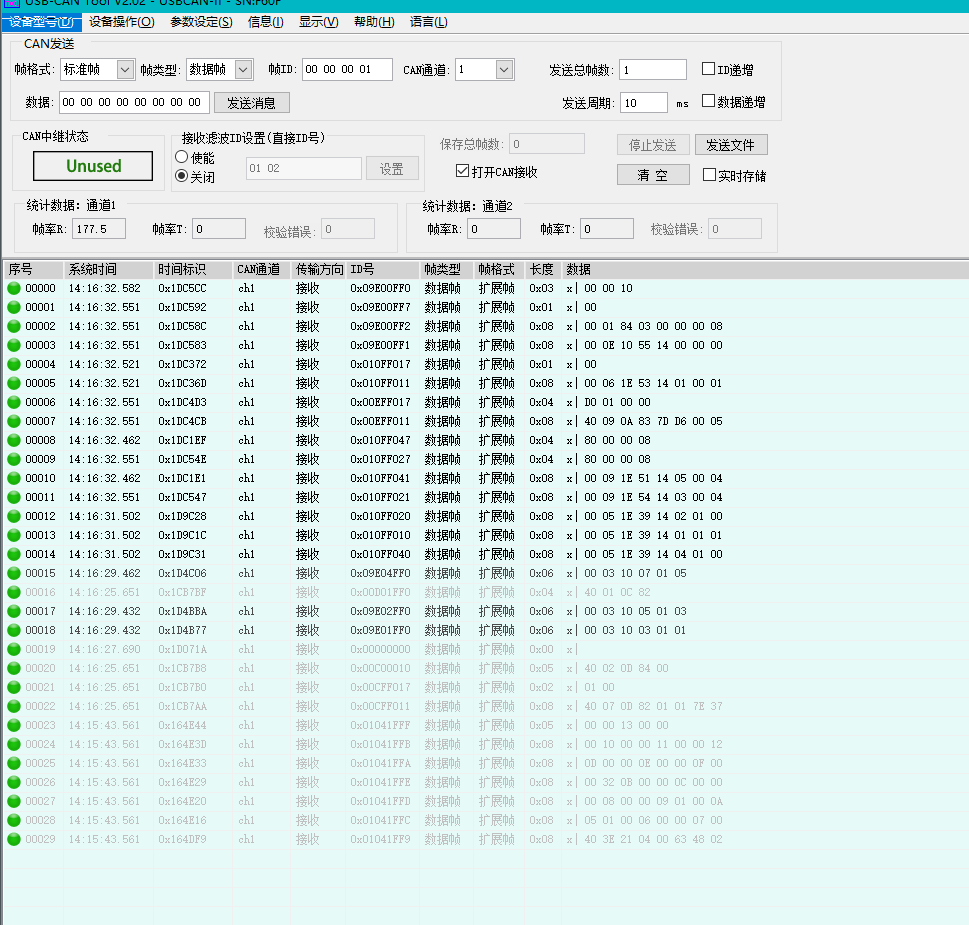
Task: Click the green status icon of row 00015
Action: point(14,573)
